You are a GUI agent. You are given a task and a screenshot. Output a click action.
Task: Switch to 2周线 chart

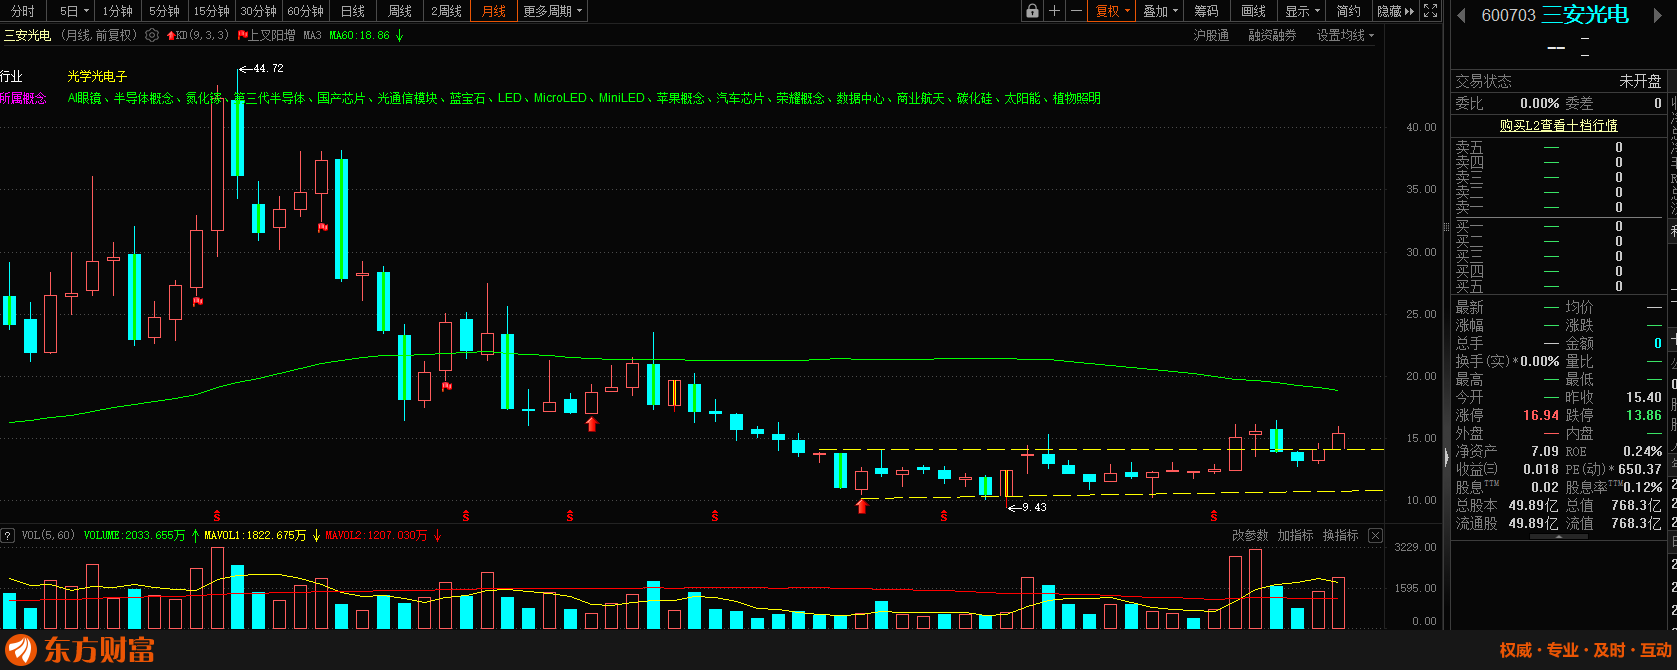[x=447, y=11]
